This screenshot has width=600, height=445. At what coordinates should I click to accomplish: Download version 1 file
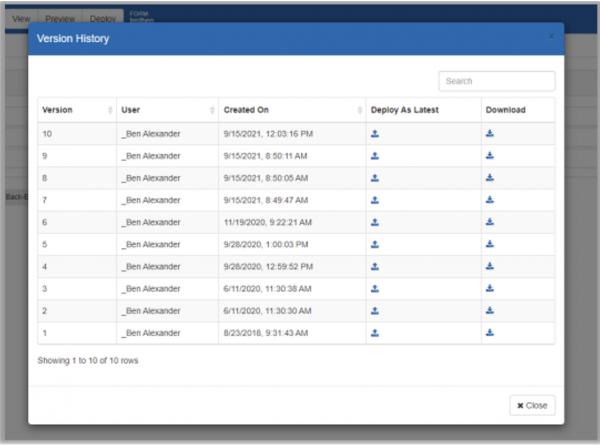490,333
